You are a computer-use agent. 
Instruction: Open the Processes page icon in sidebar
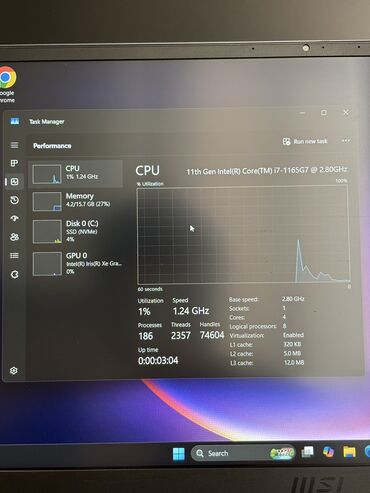pos(14,163)
